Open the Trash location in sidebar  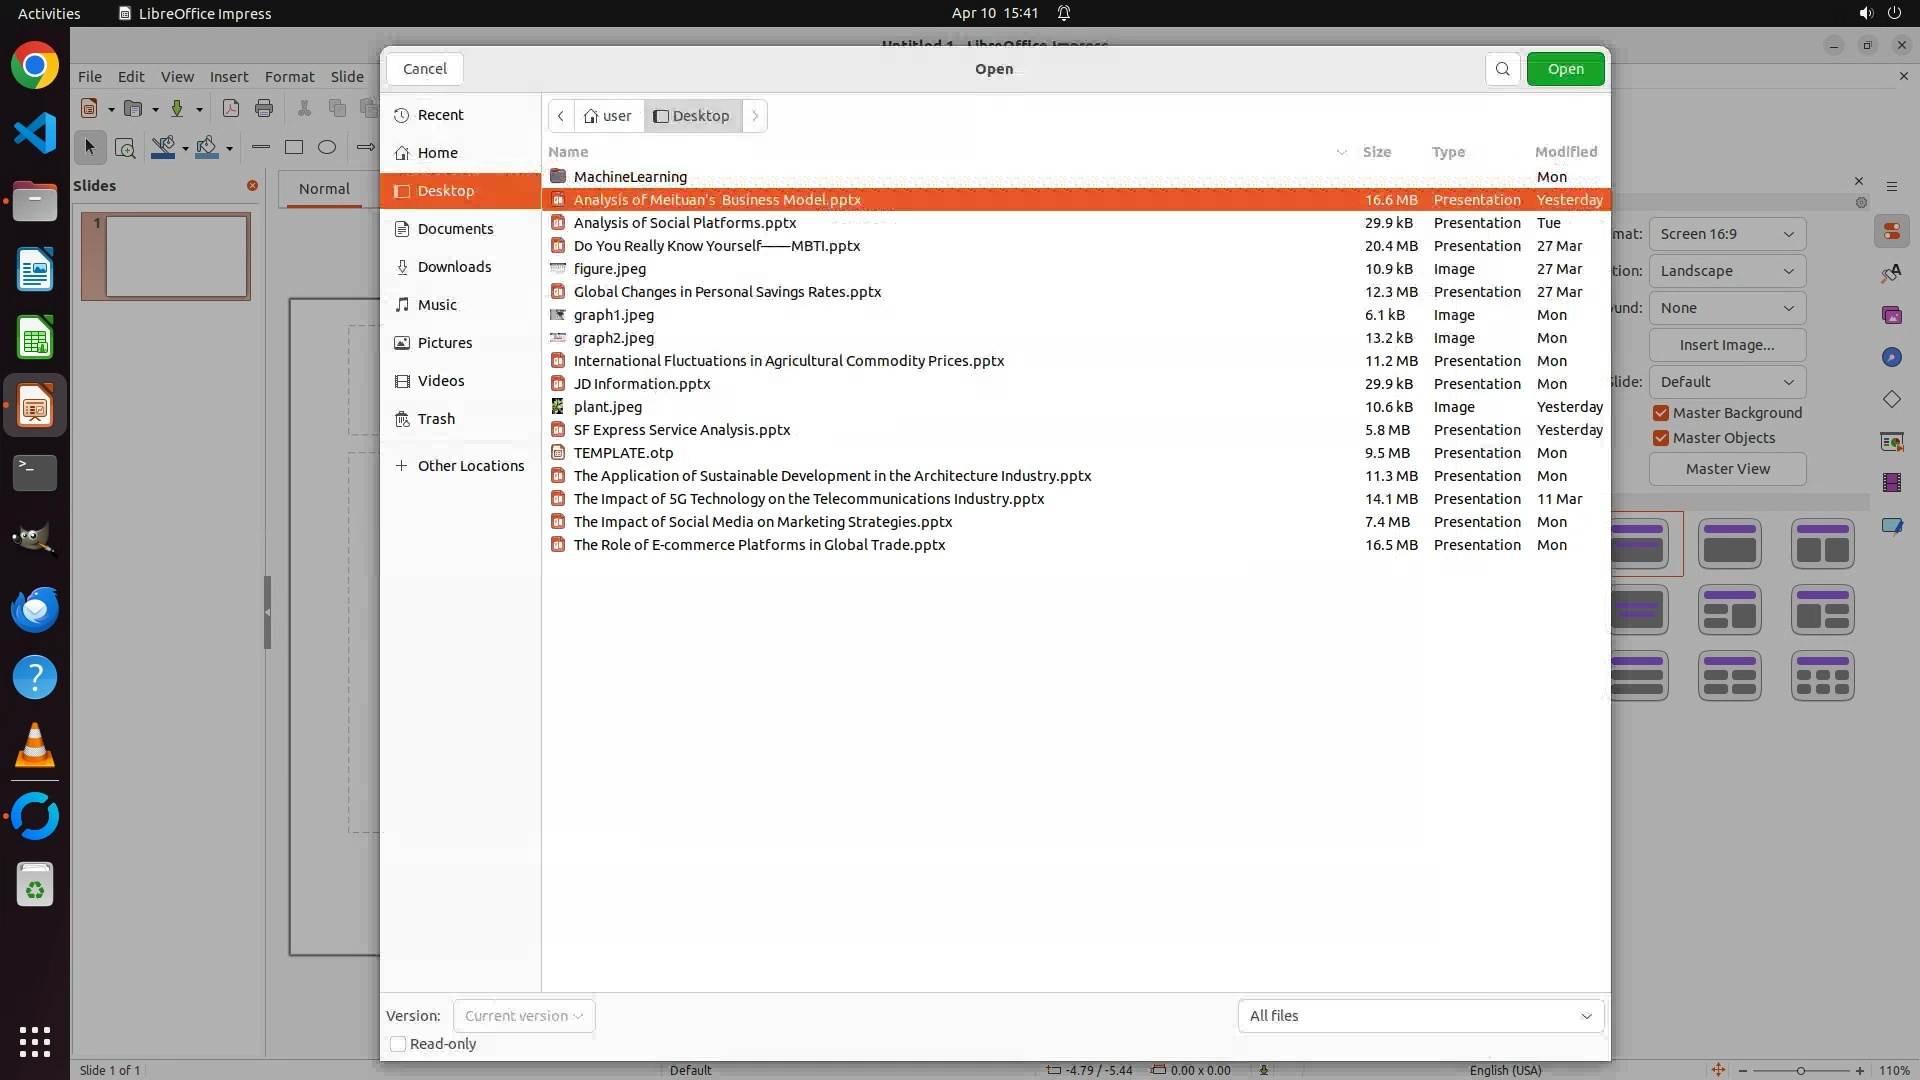436,419
